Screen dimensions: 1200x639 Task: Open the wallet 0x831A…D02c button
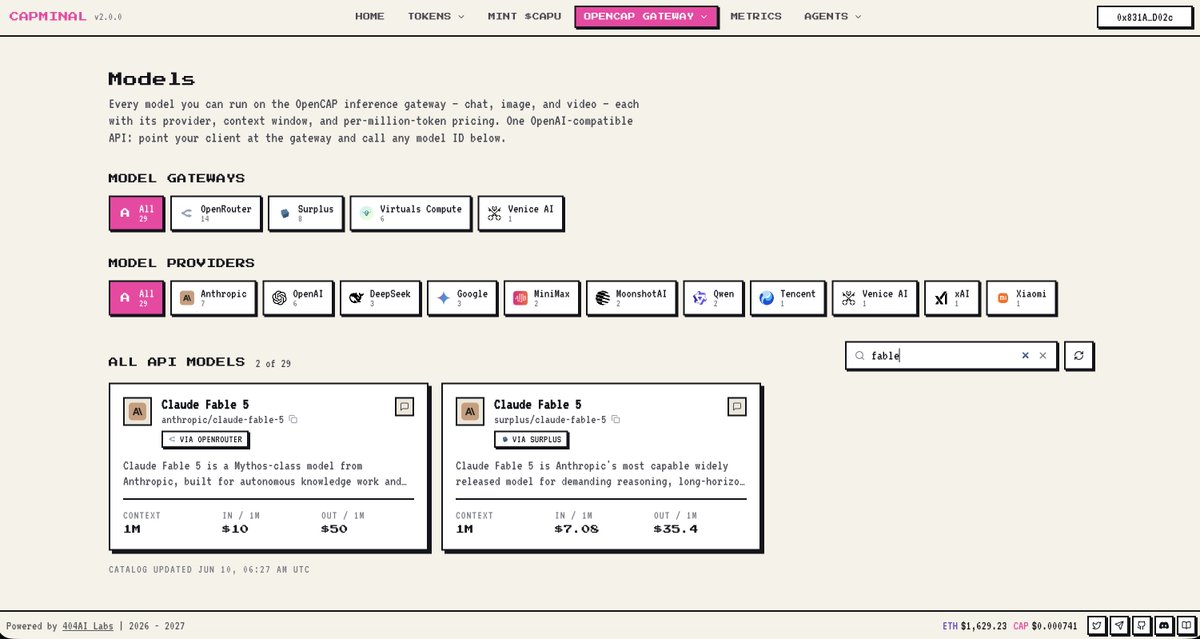point(1144,17)
